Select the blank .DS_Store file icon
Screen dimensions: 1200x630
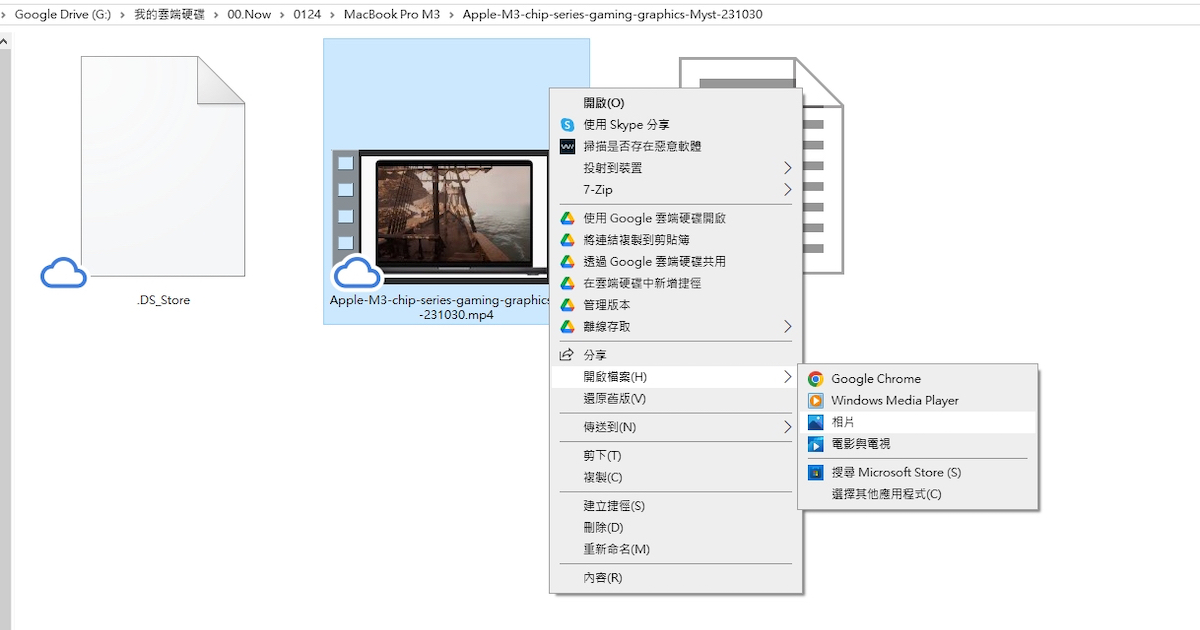[x=163, y=166]
